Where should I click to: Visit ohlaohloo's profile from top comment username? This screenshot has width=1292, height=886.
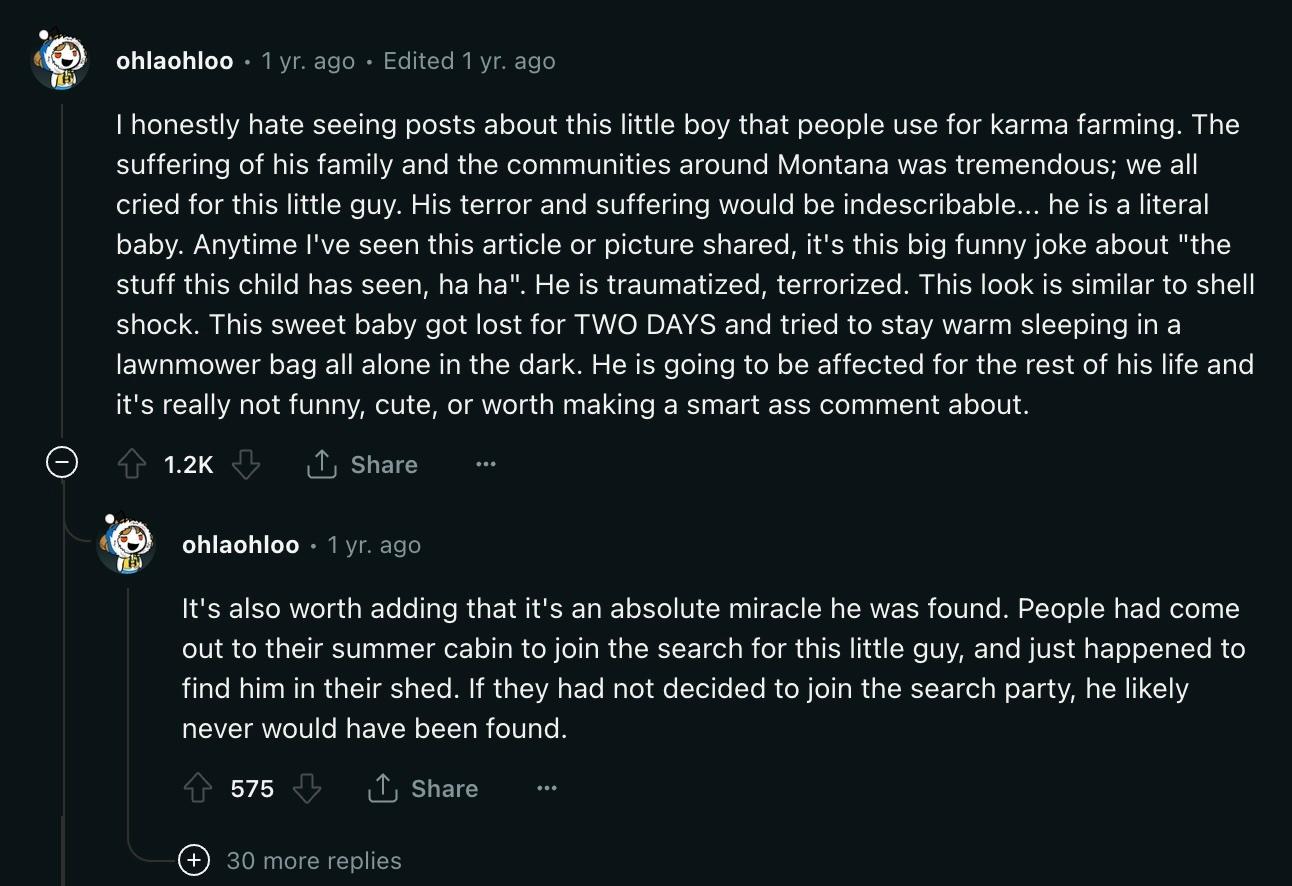click(175, 61)
